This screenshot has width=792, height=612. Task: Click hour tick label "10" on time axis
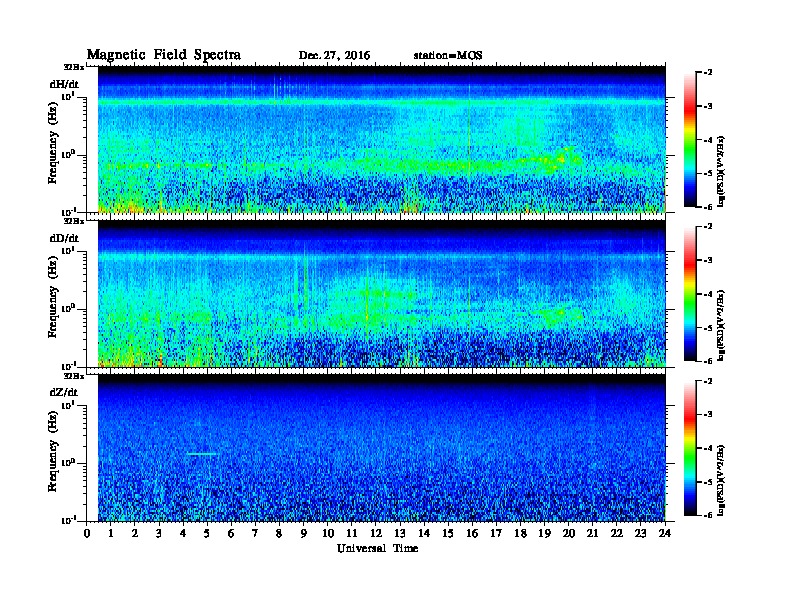[x=328, y=533]
